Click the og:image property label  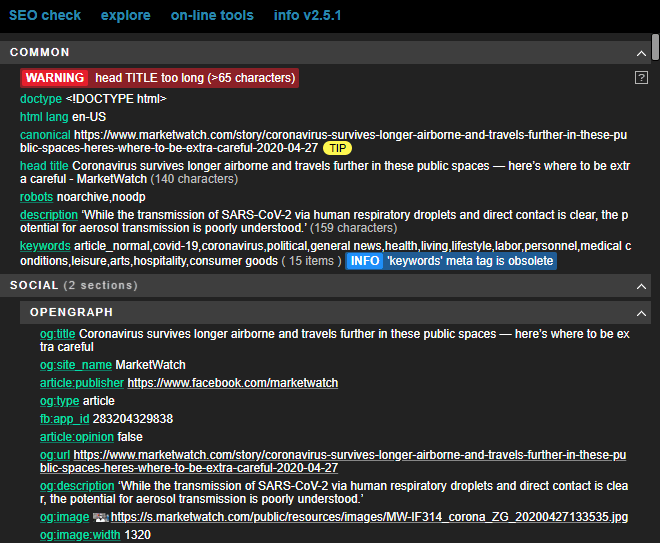(x=64, y=517)
